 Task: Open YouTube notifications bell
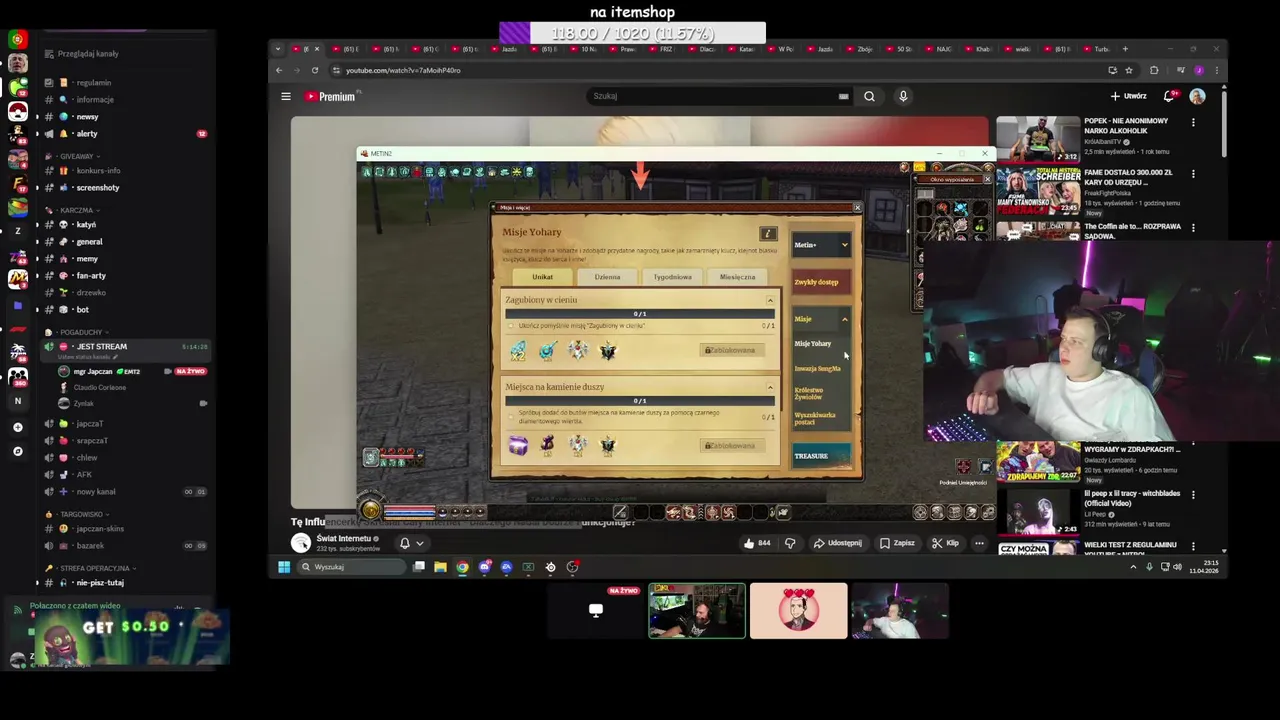1168,96
